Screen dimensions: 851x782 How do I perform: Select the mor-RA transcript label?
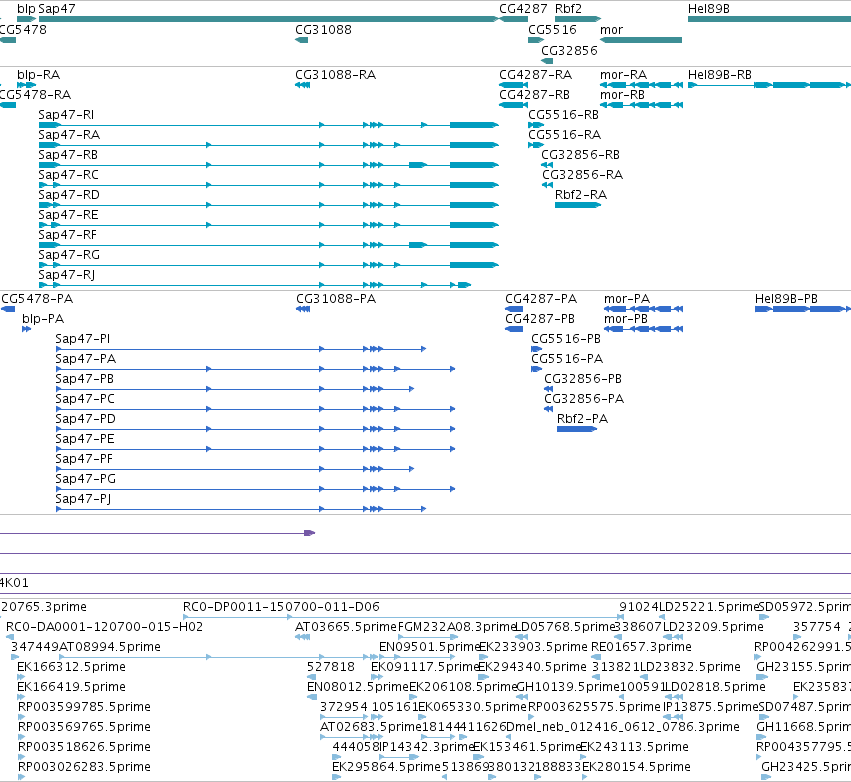coord(624,75)
